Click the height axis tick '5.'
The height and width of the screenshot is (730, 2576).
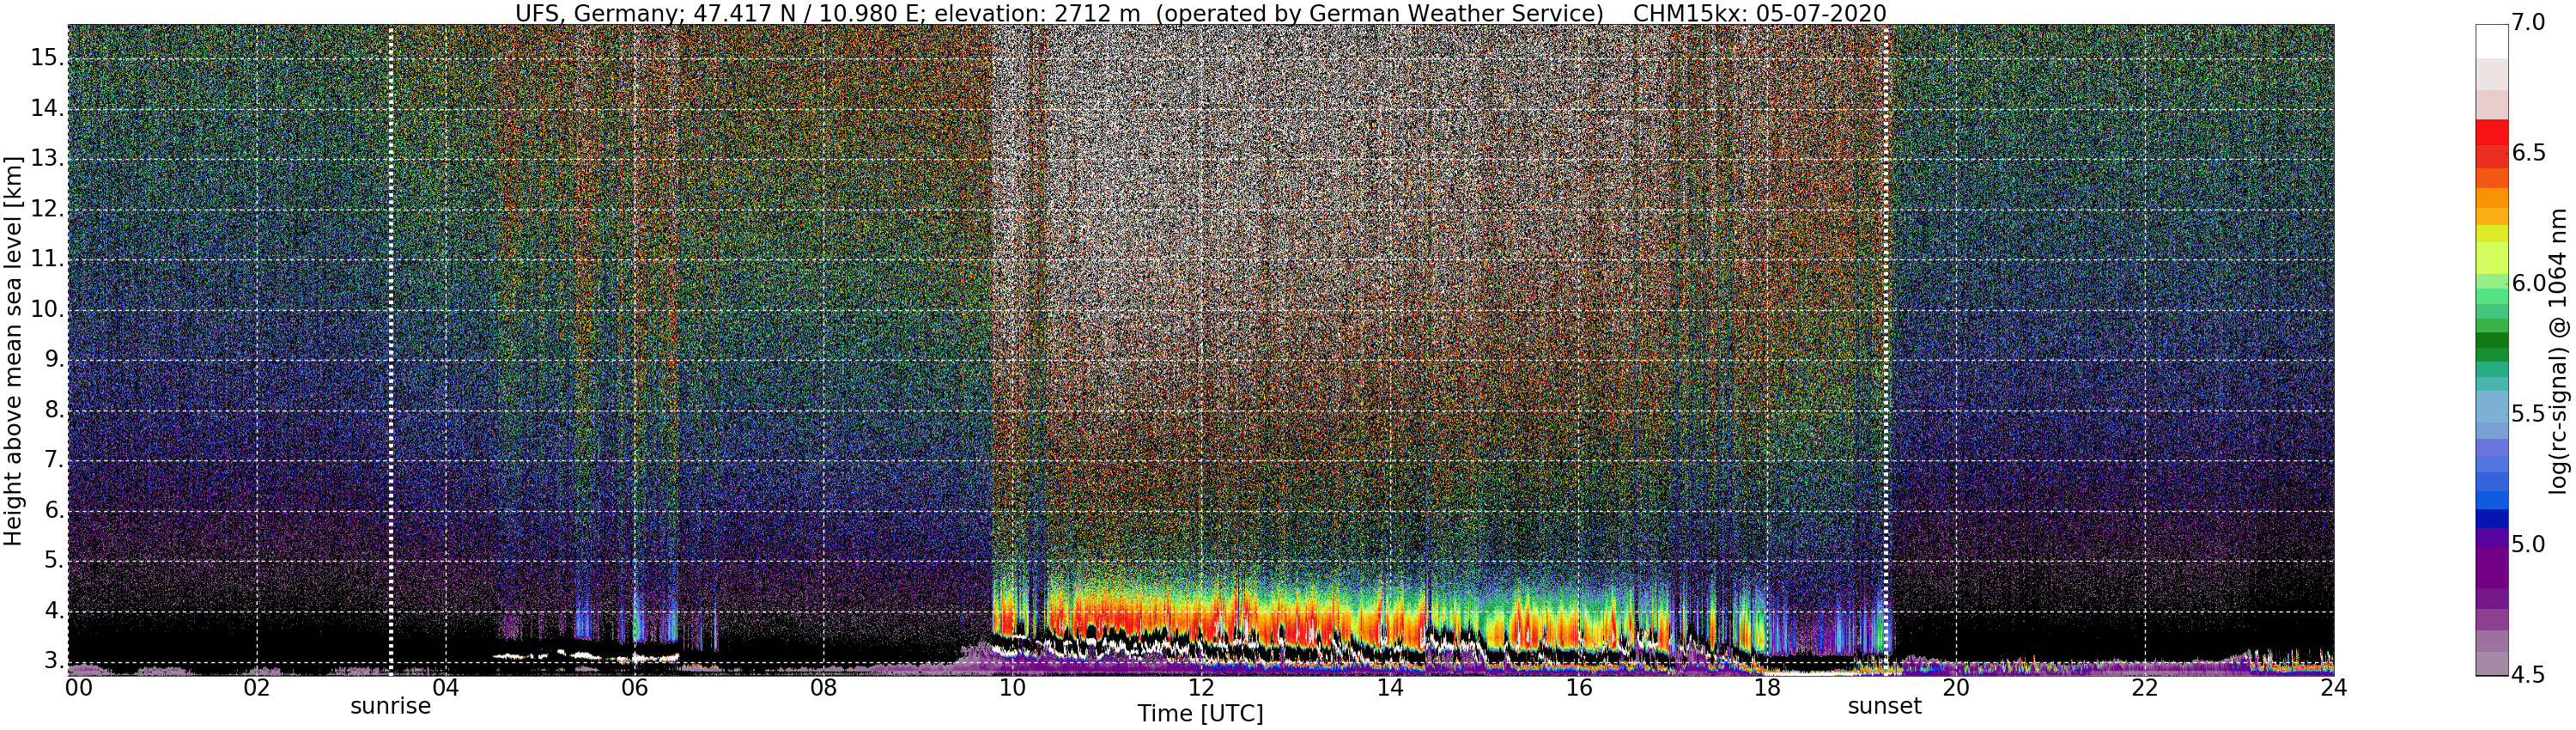tap(54, 561)
